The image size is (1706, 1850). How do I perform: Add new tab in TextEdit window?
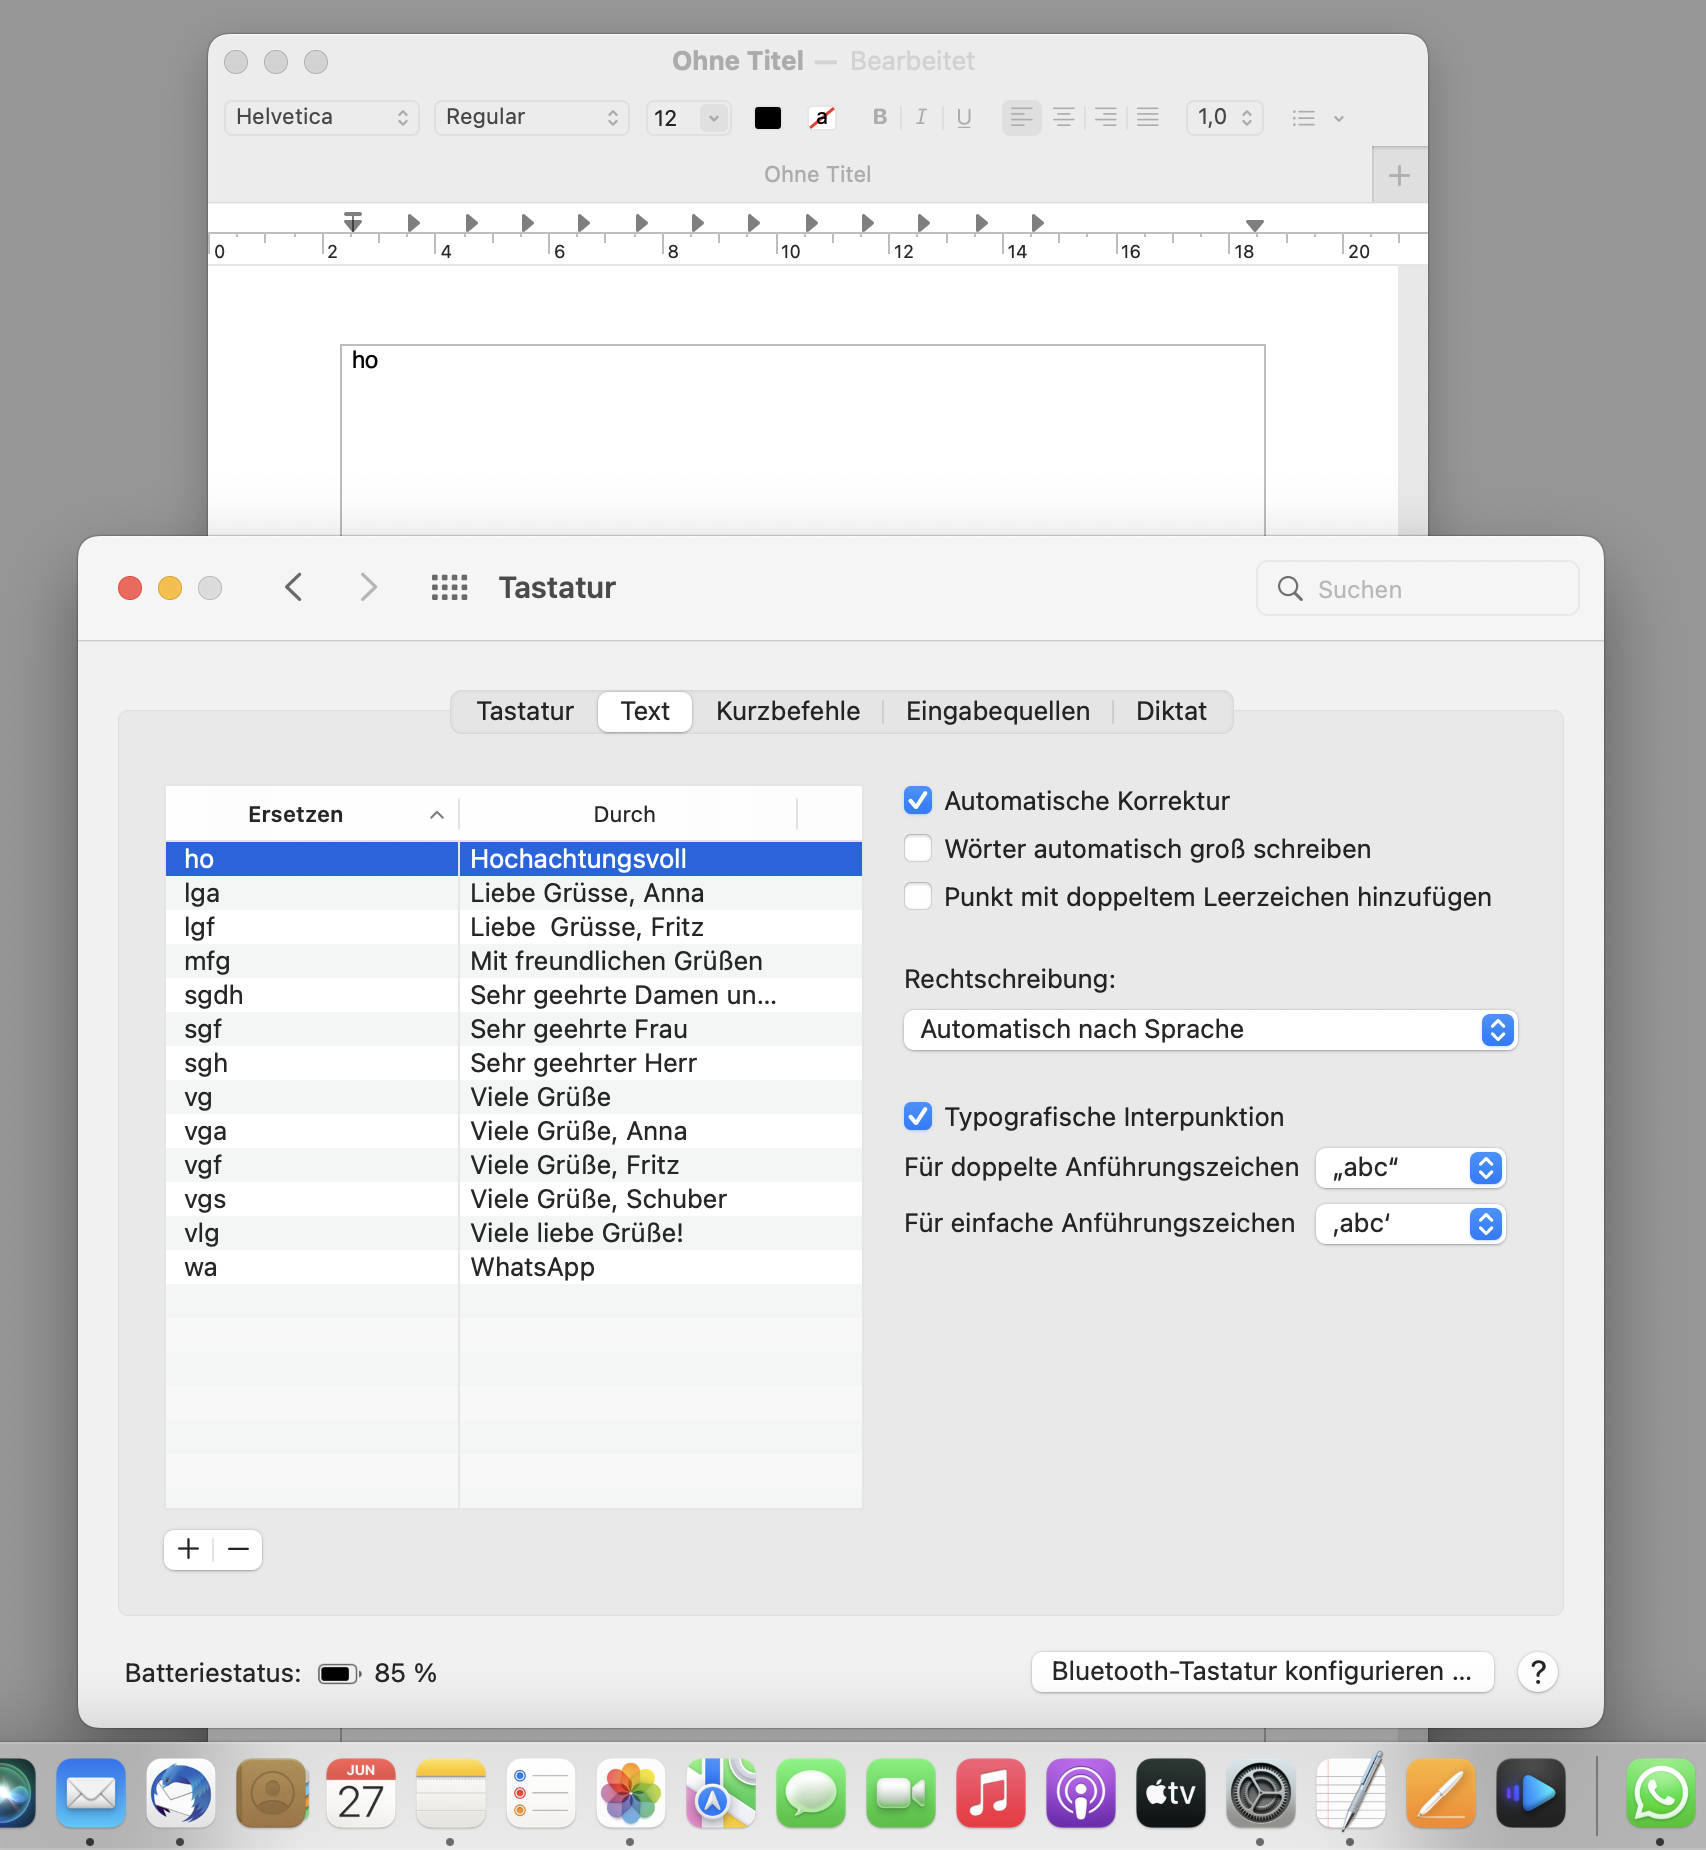click(1400, 176)
